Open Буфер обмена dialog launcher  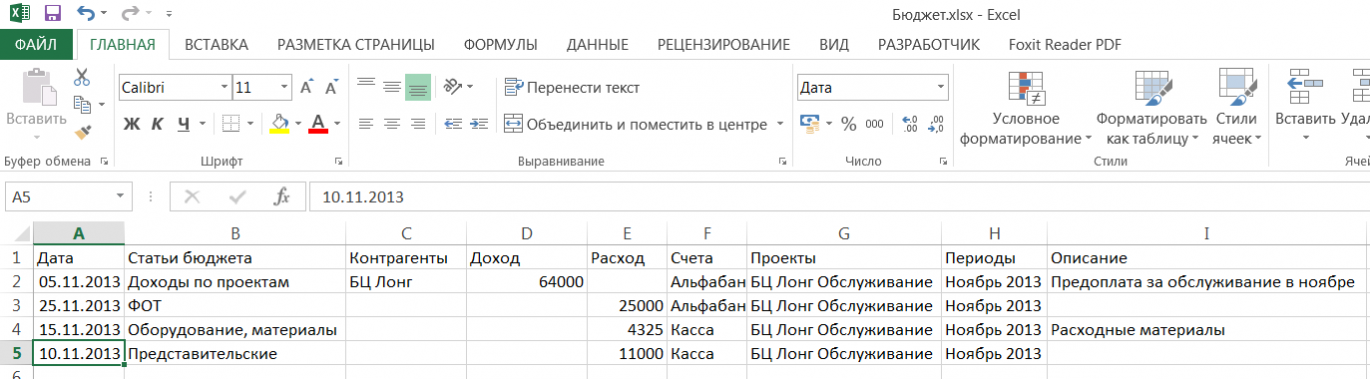pyautogui.click(x=104, y=161)
